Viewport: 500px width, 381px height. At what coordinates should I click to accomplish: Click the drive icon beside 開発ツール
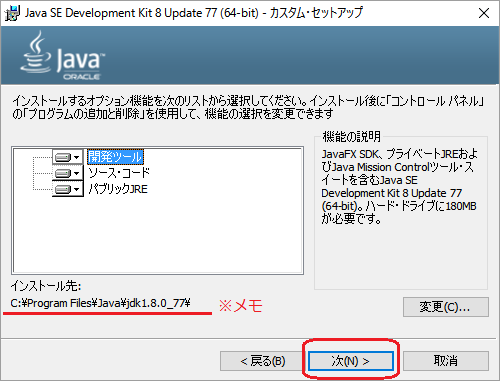[63, 157]
